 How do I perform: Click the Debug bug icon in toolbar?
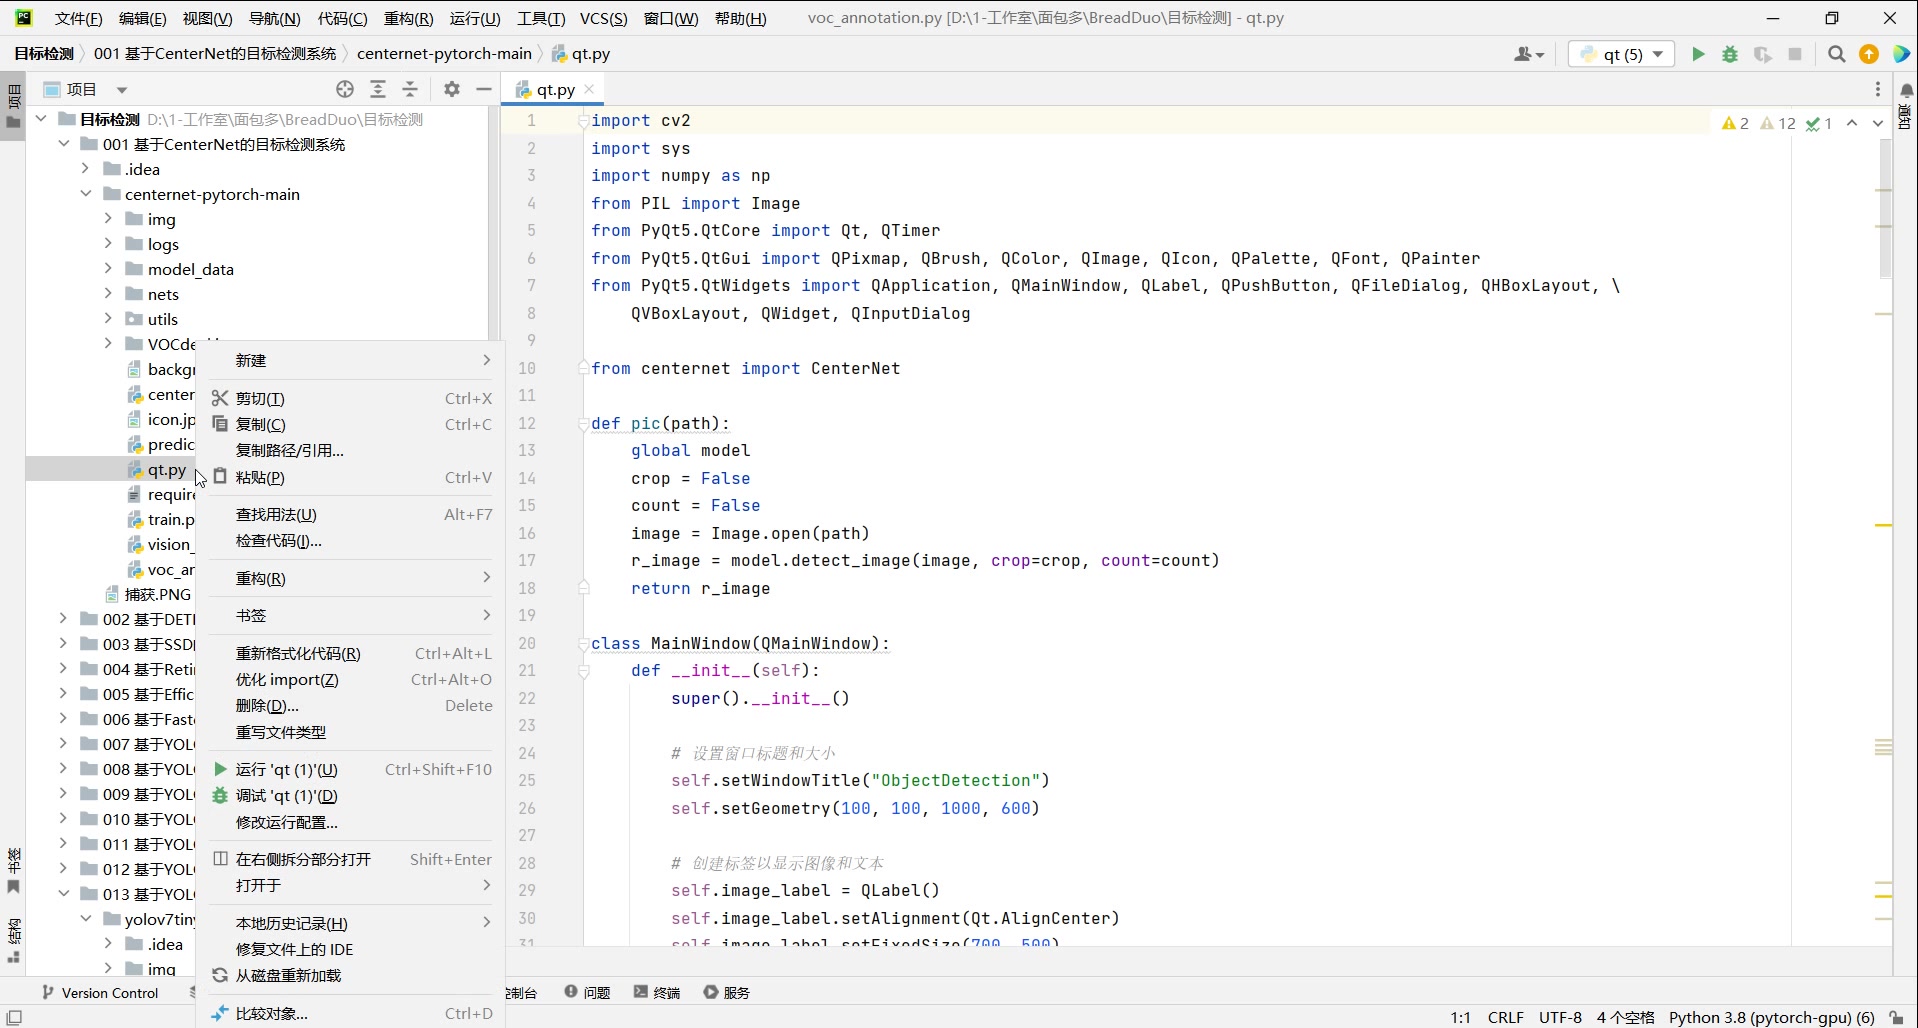point(1730,54)
